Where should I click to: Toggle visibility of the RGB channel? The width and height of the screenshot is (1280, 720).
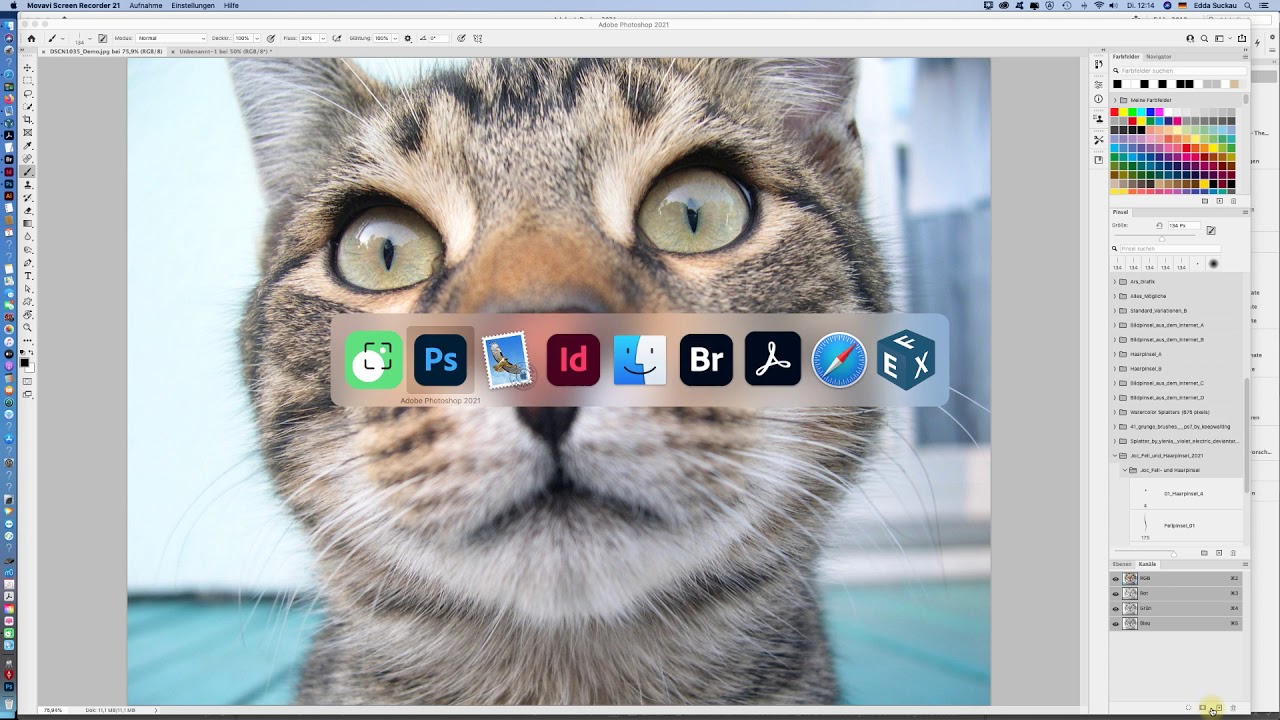(x=1116, y=578)
